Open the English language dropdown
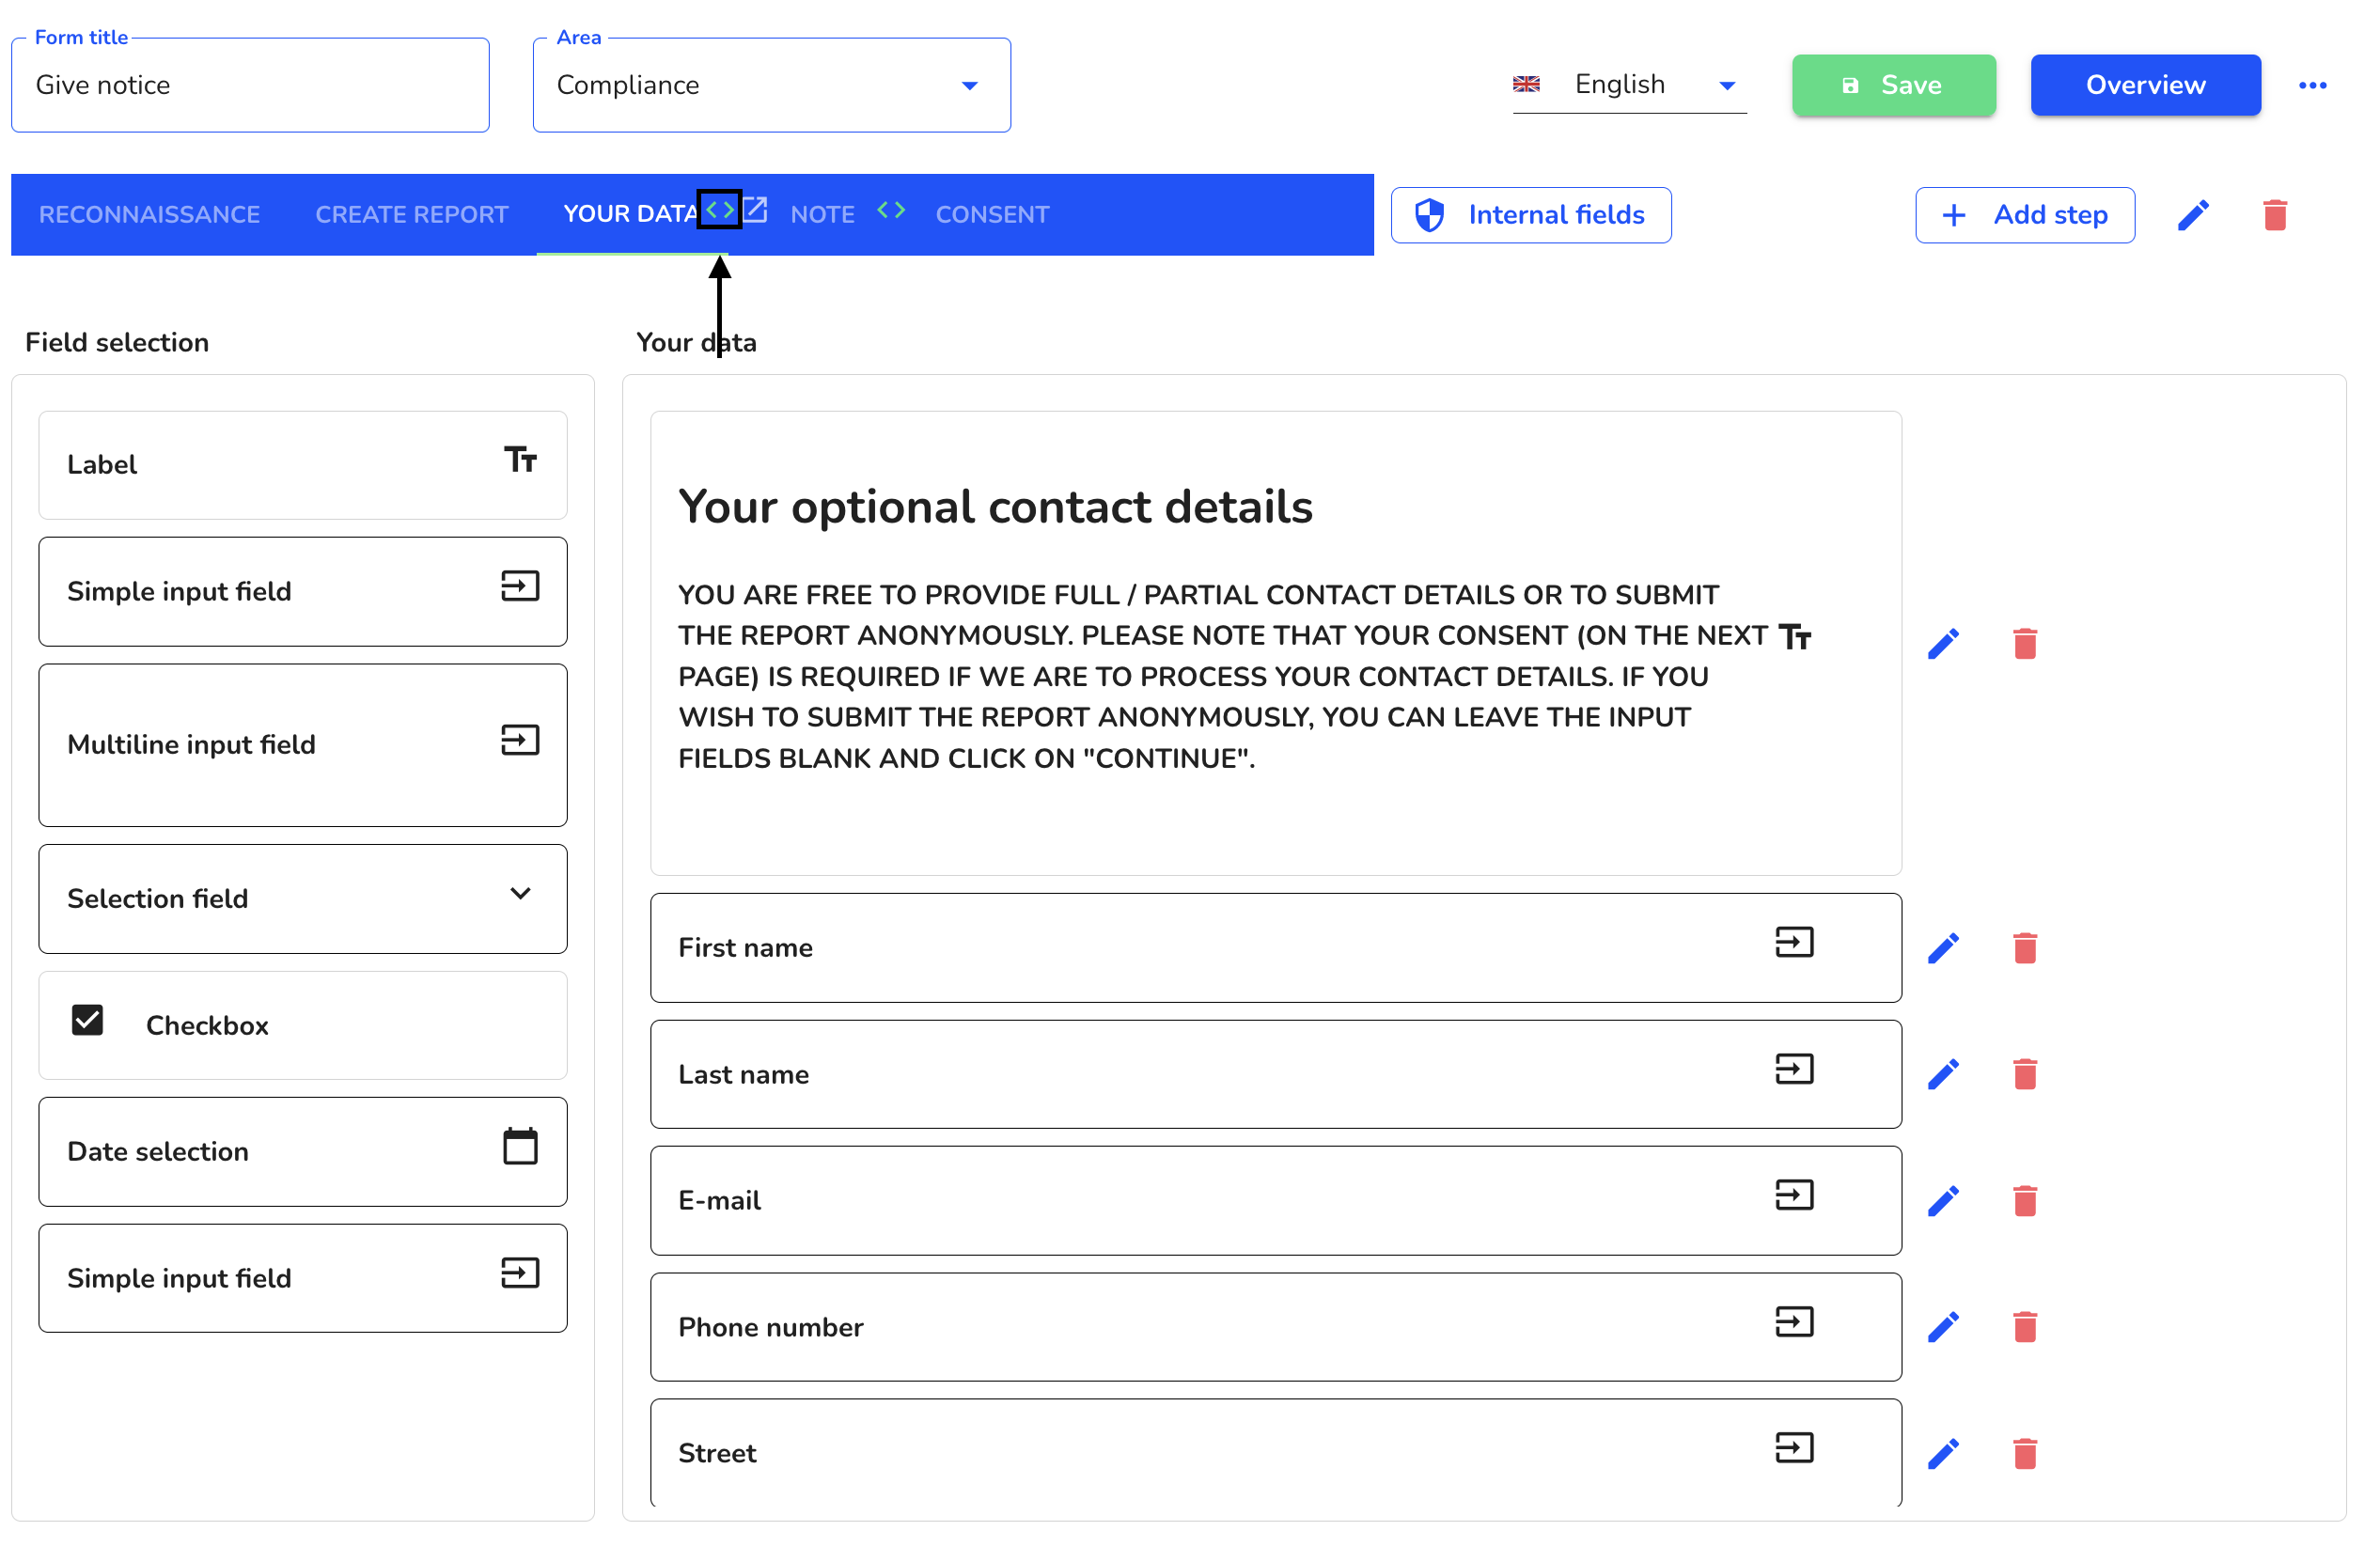This screenshot has width=2380, height=1562. click(x=1630, y=86)
